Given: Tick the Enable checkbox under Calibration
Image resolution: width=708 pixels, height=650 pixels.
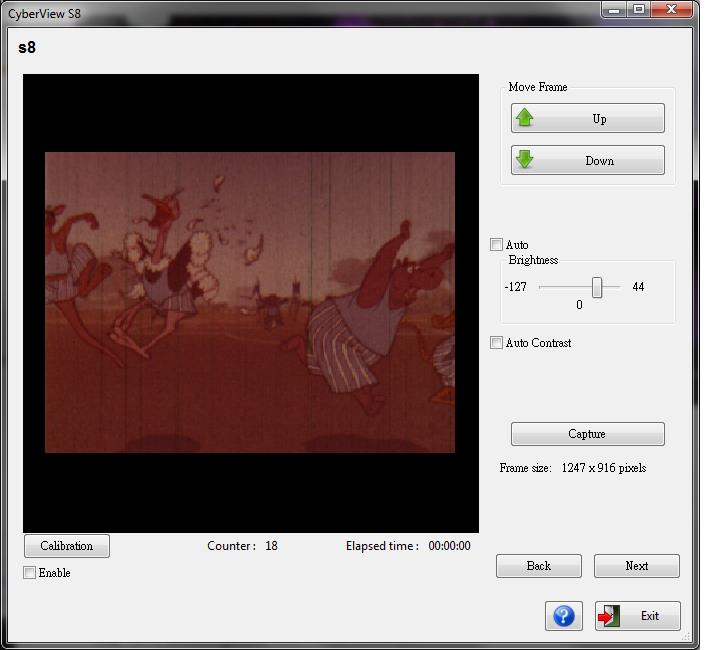Looking at the screenshot, I should [x=29, y=572].
